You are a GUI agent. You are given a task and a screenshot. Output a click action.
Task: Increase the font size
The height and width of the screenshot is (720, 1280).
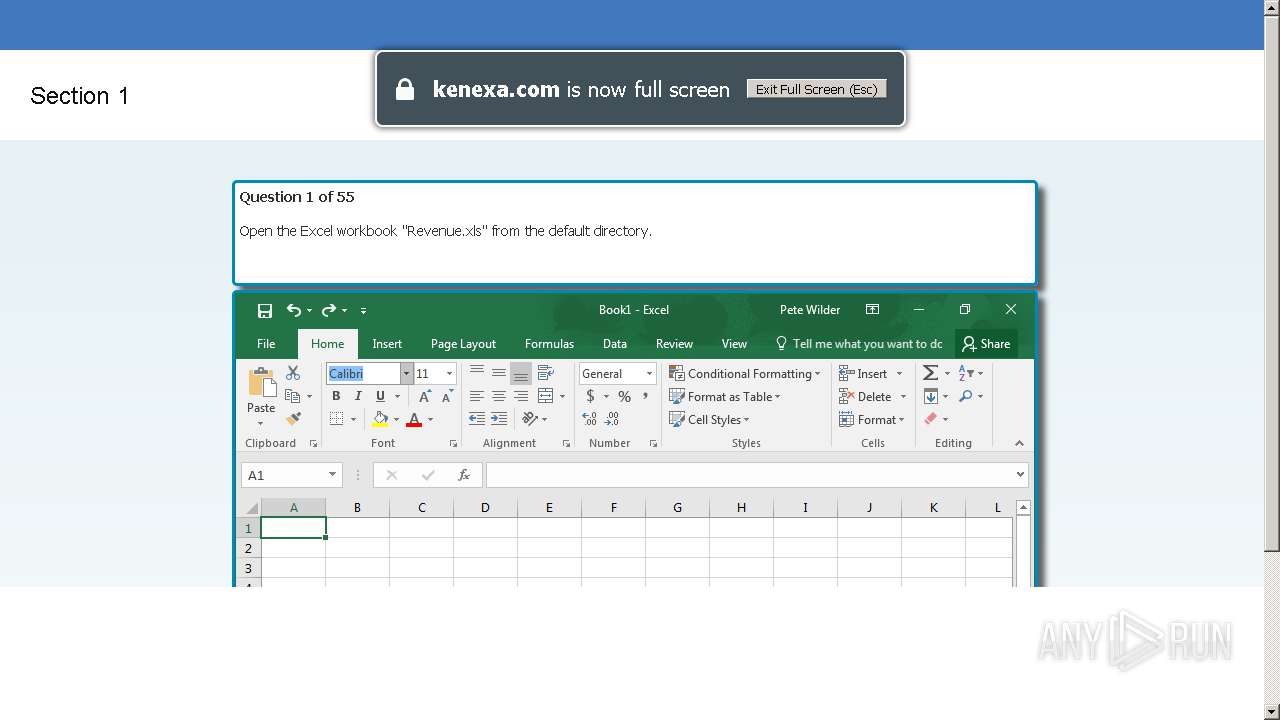coord(425,396)
